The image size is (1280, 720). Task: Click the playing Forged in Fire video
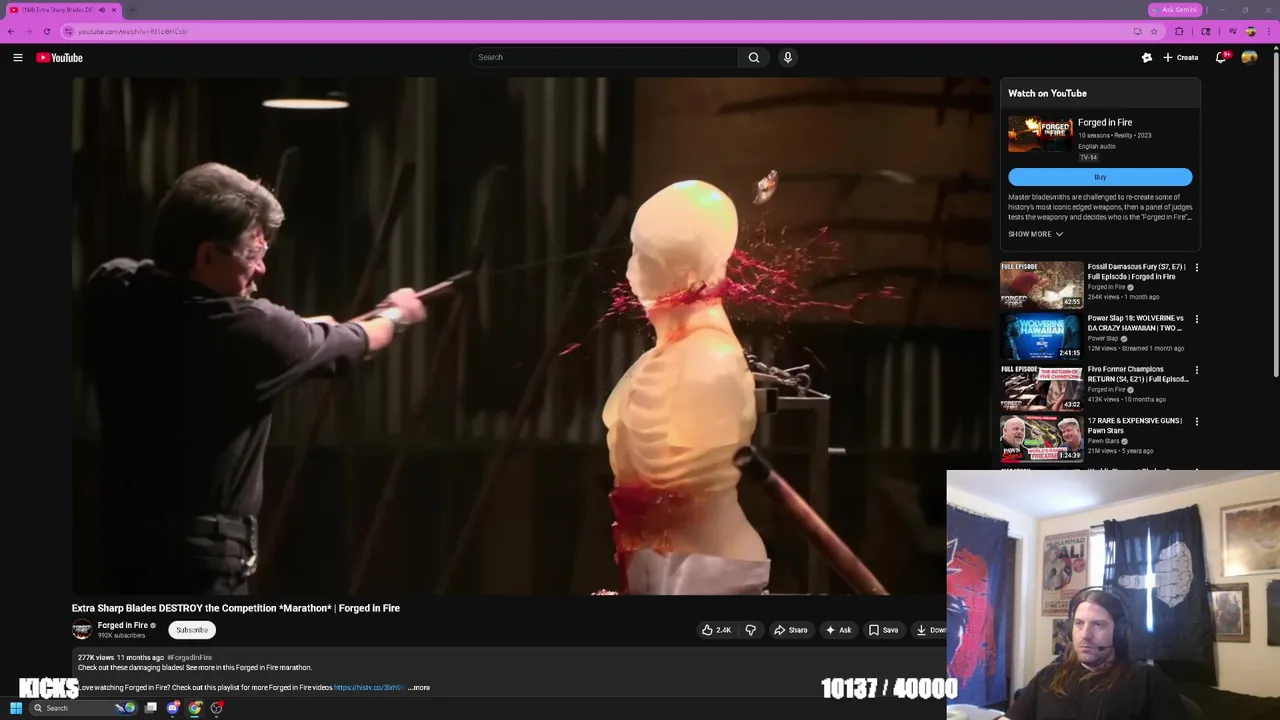[533, 336]
